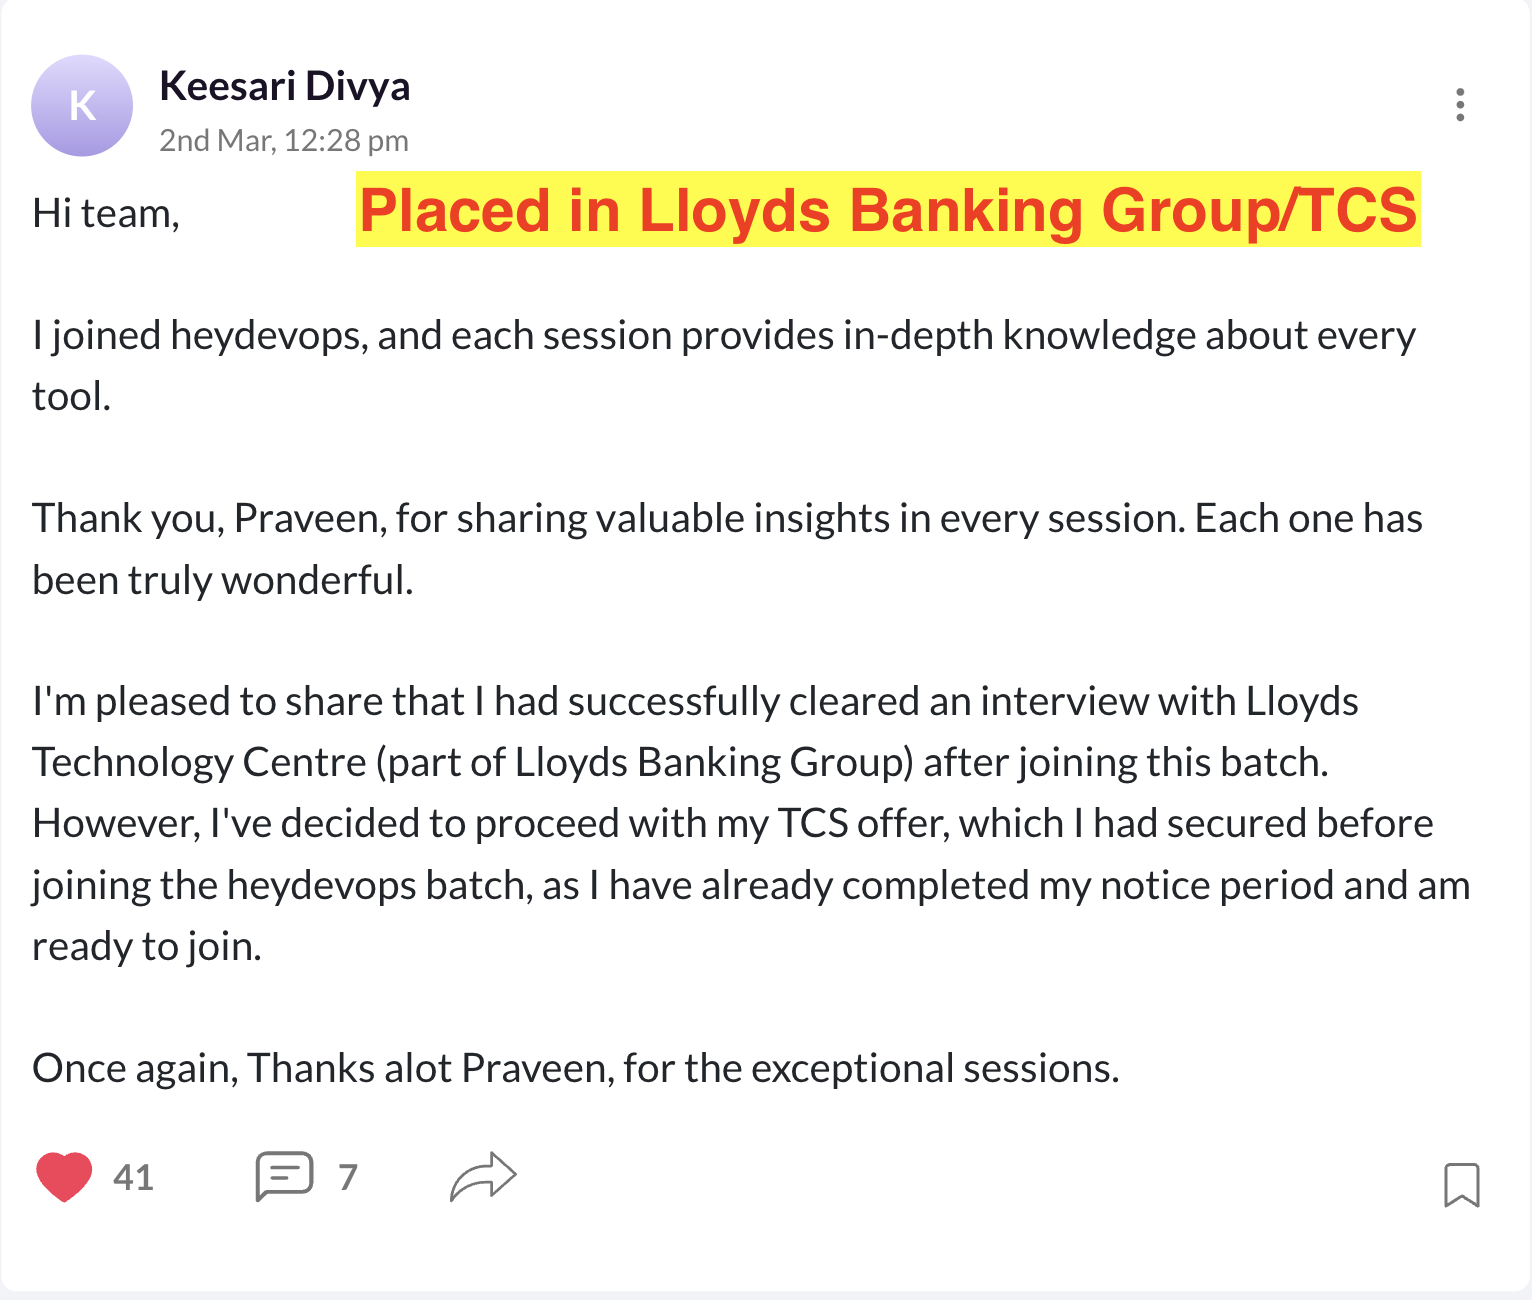Open Keesari Divya's profile name
The height and width of the screenshot is (1300, 1532).
(285, 86)
